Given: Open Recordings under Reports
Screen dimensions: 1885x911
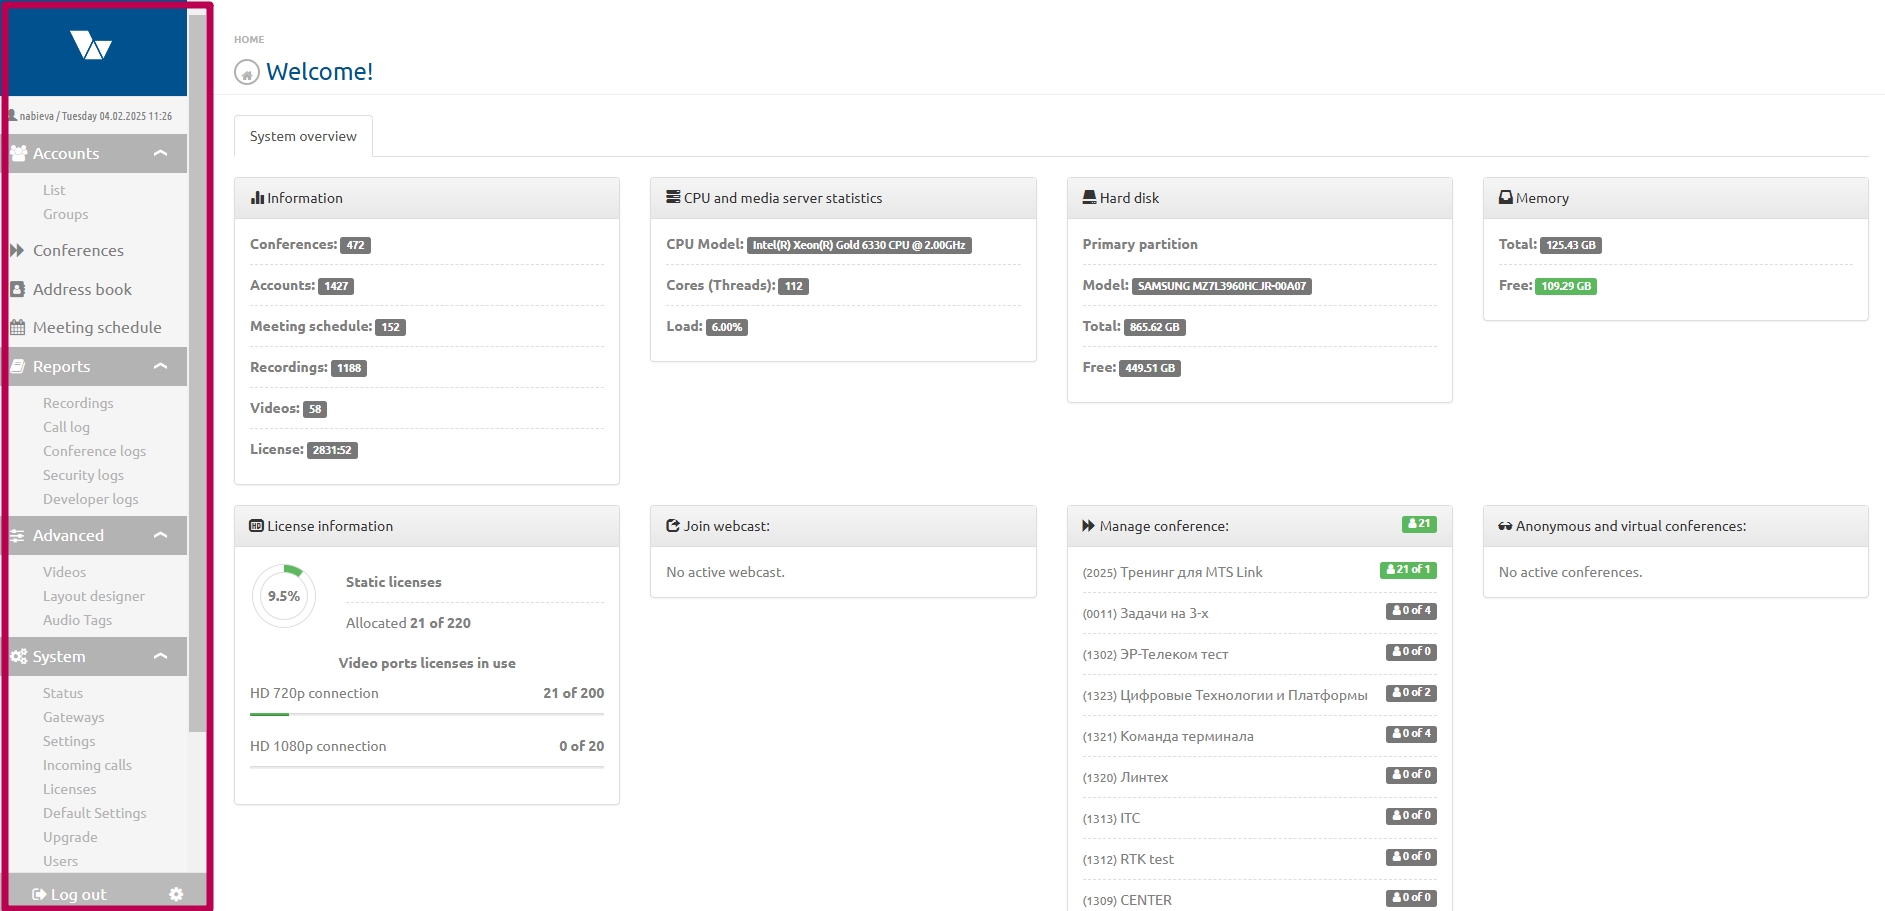Looking at the screenshot, I should 78,403.
